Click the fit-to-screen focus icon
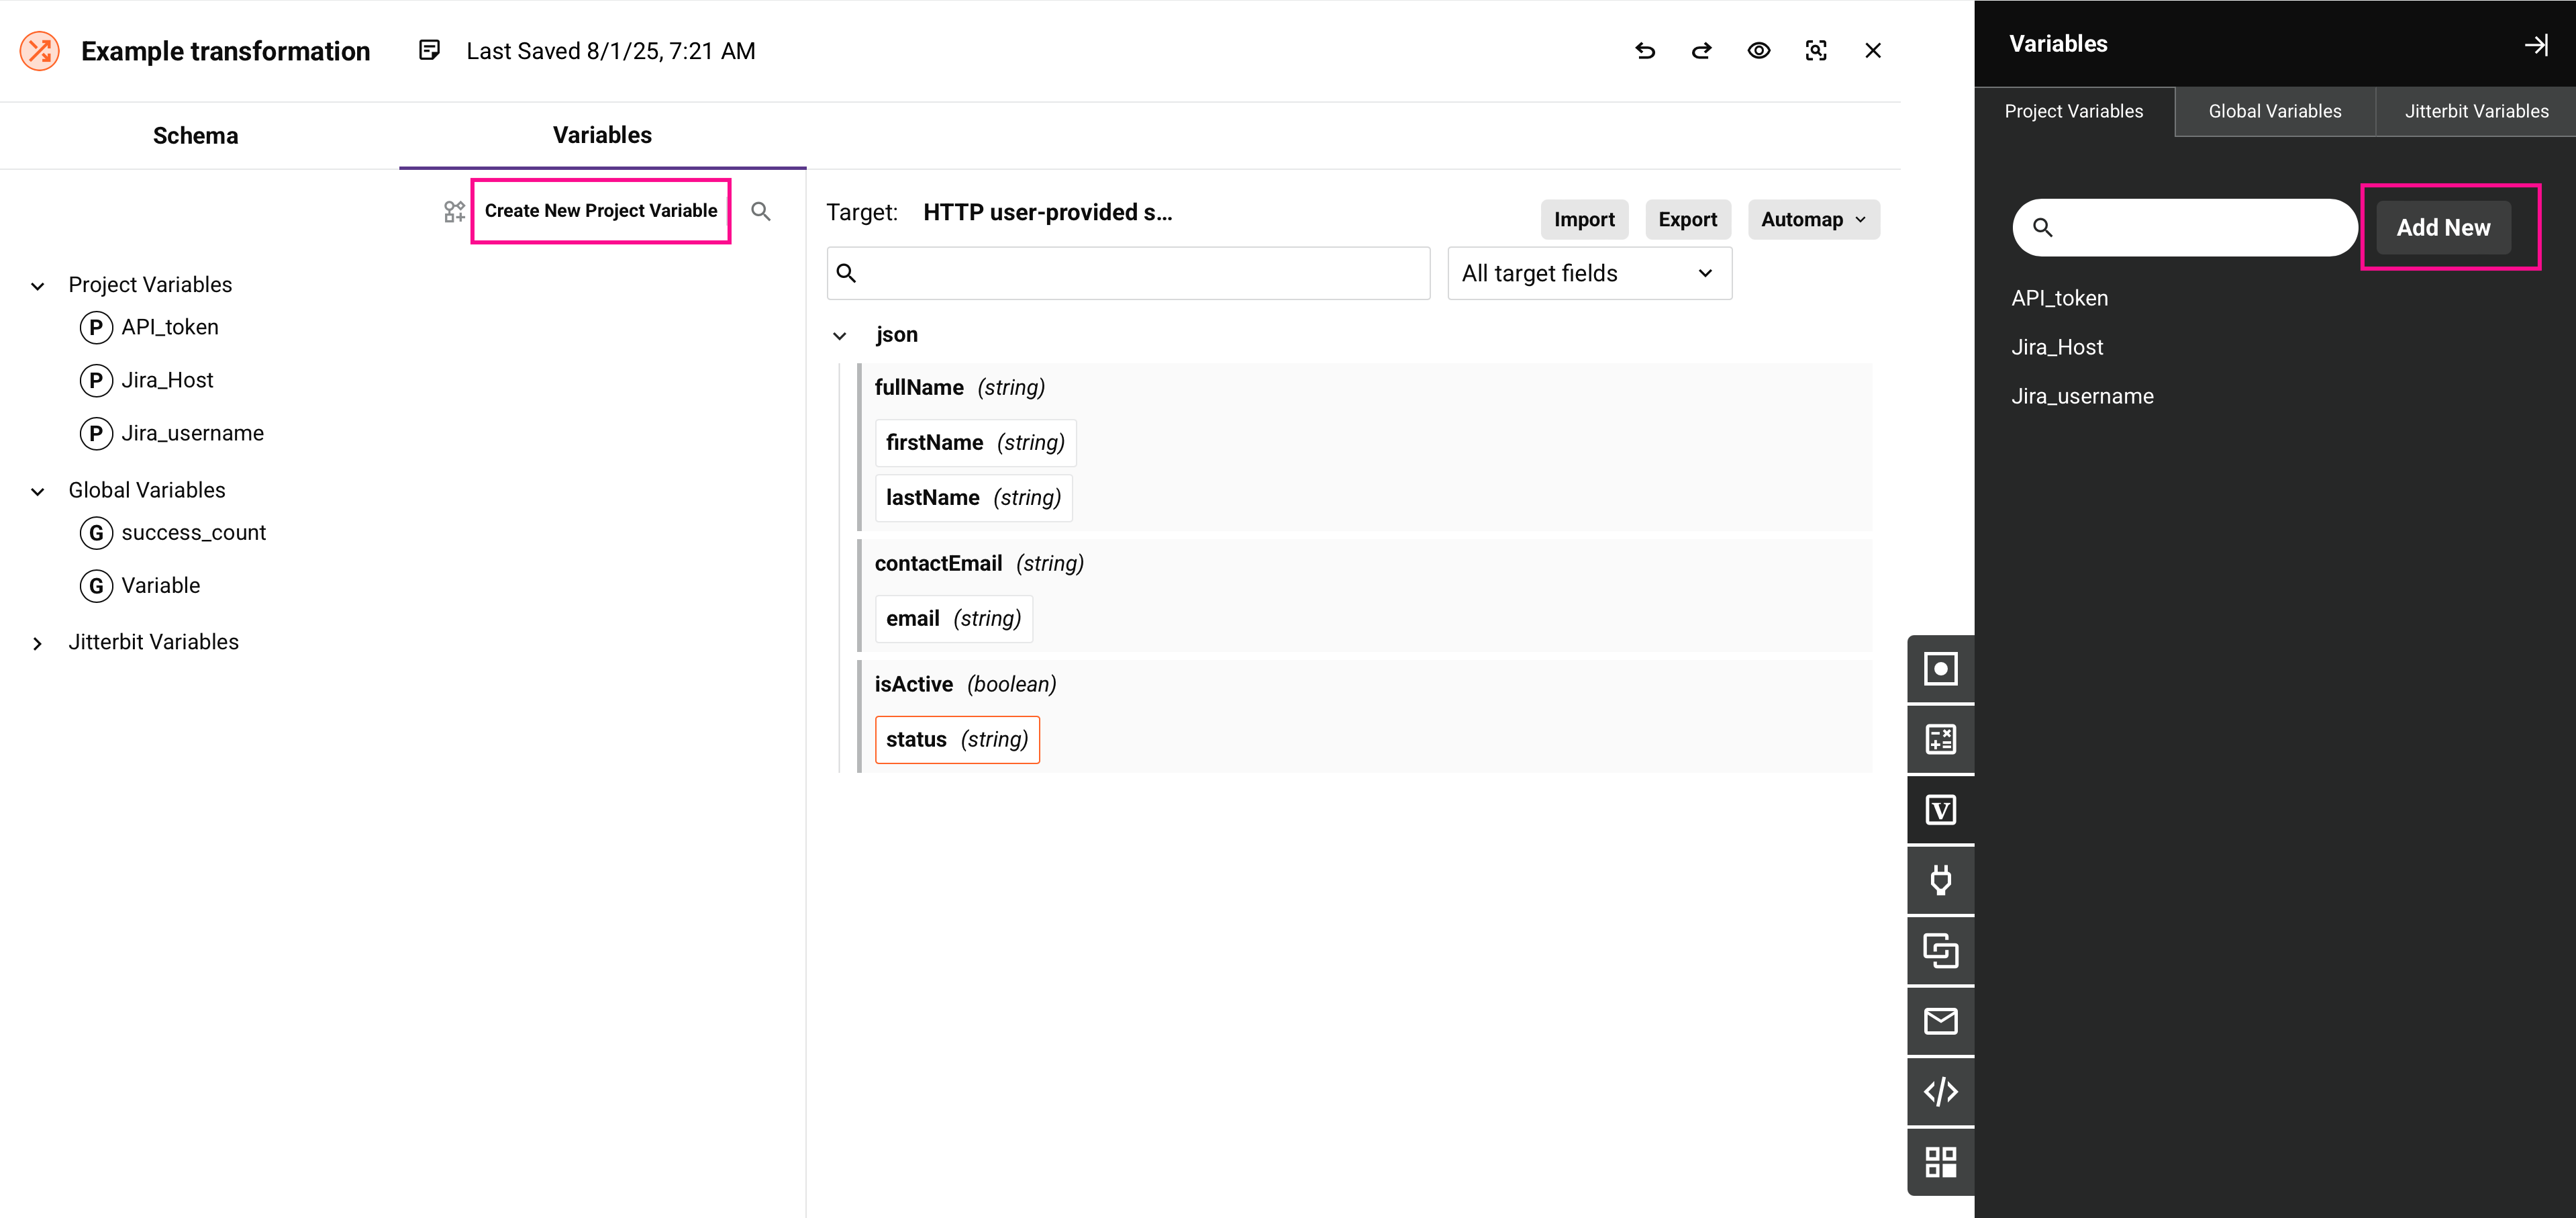Screen dimensions: 2576x1218 [x=1816, y=51]
